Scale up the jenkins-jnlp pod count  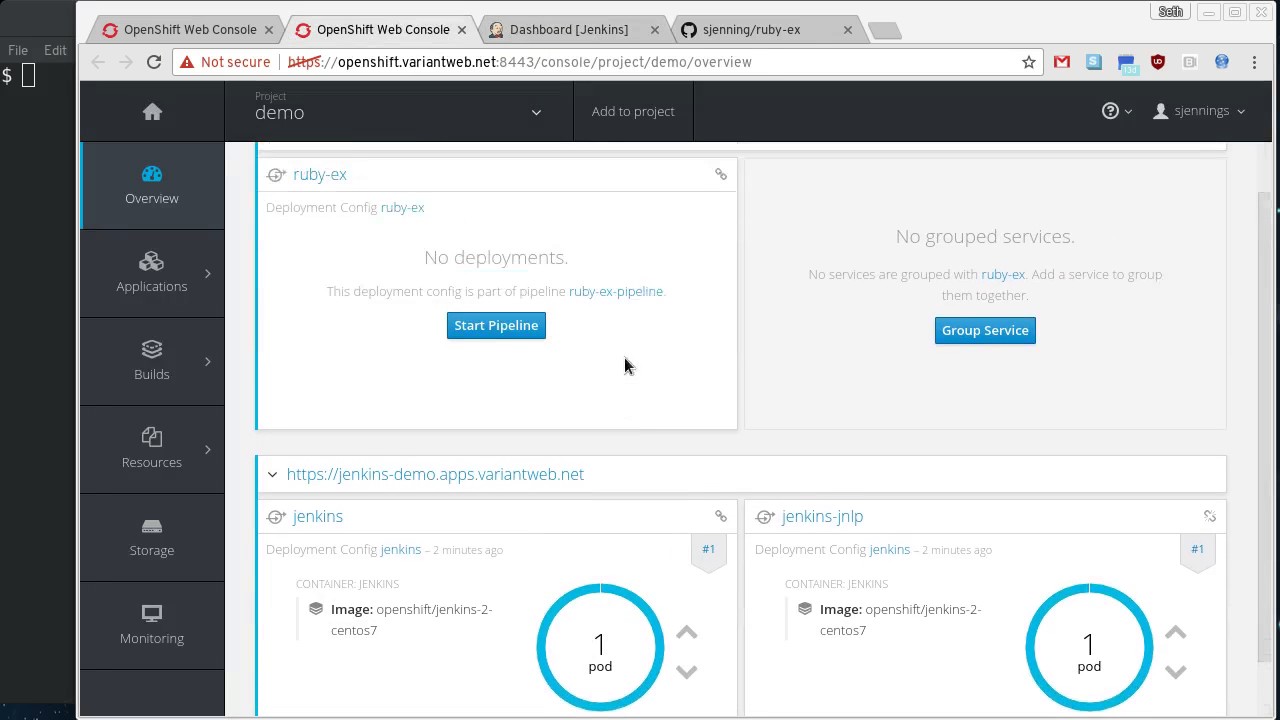tap(1175, 632)
